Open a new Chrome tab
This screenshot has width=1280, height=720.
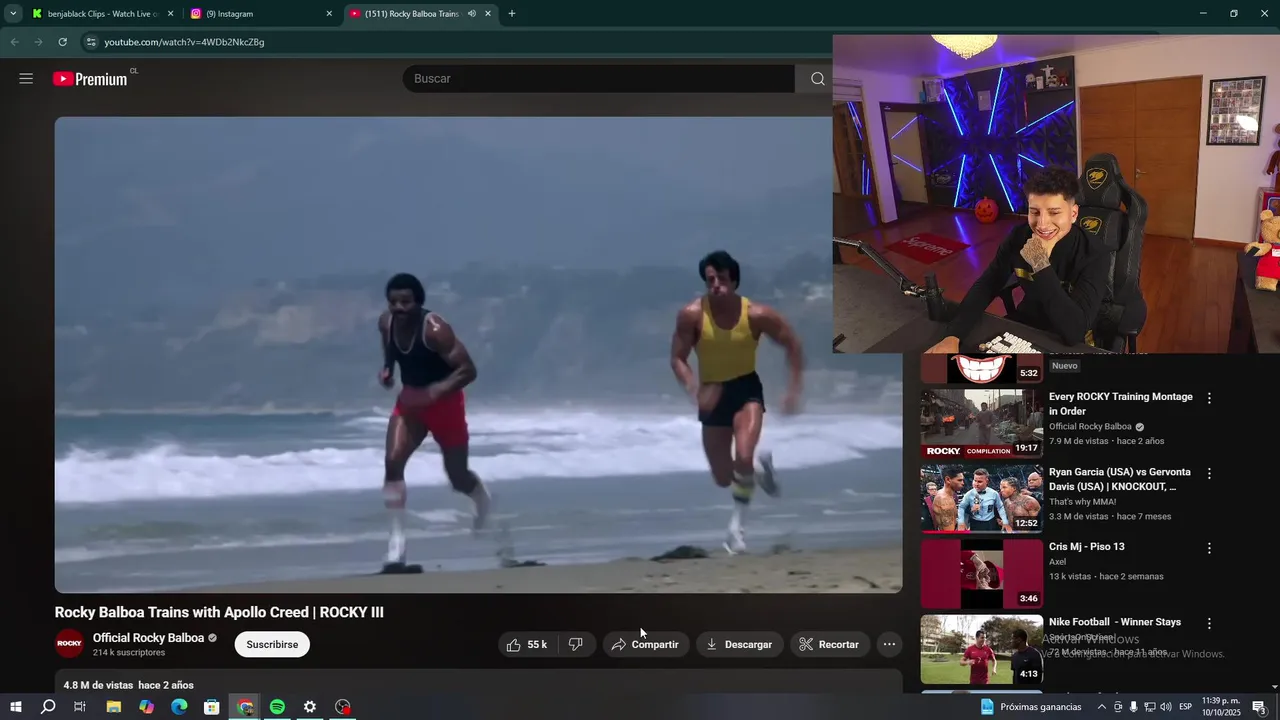(512, 14)
